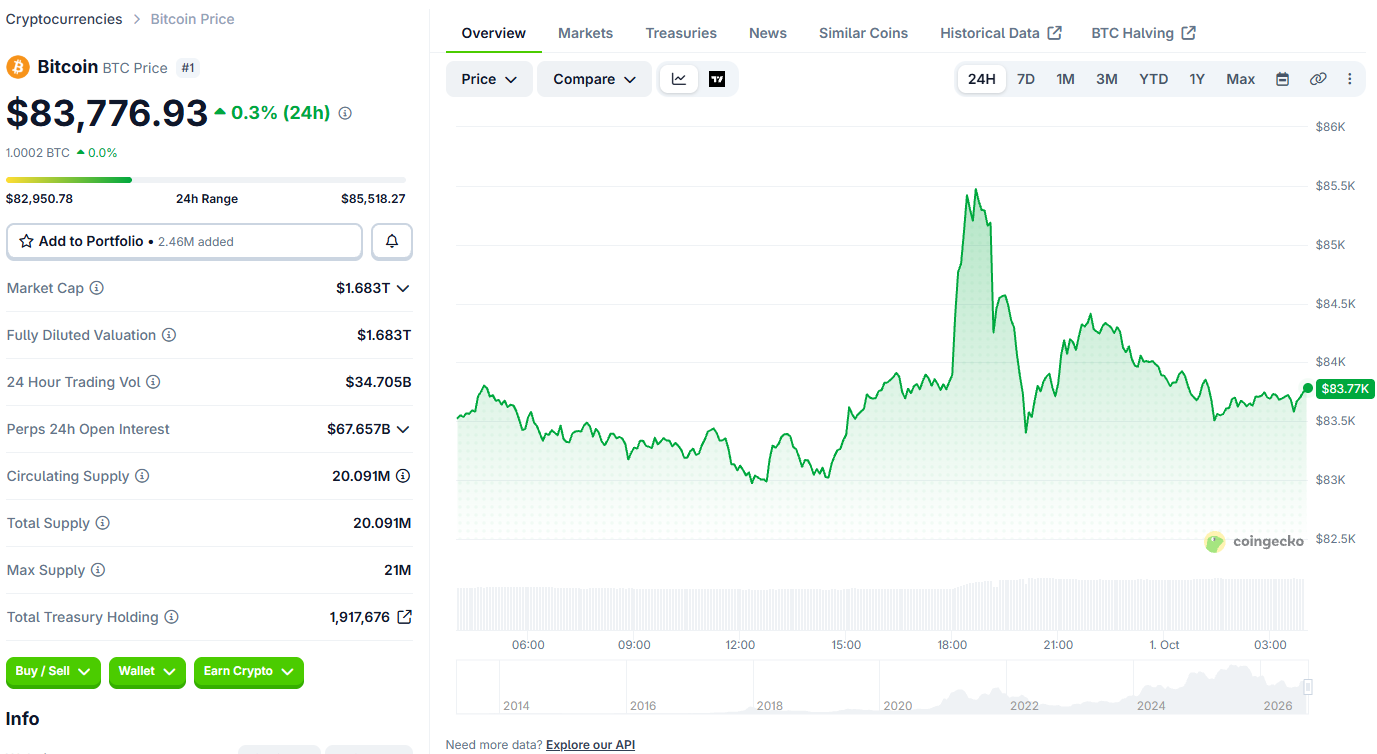Image resolution: width=1377 pixels, height=754 pixels.
Task: Open external link icon next to 1,917,676
Action: pyautogui.click(x=404, y=617)
